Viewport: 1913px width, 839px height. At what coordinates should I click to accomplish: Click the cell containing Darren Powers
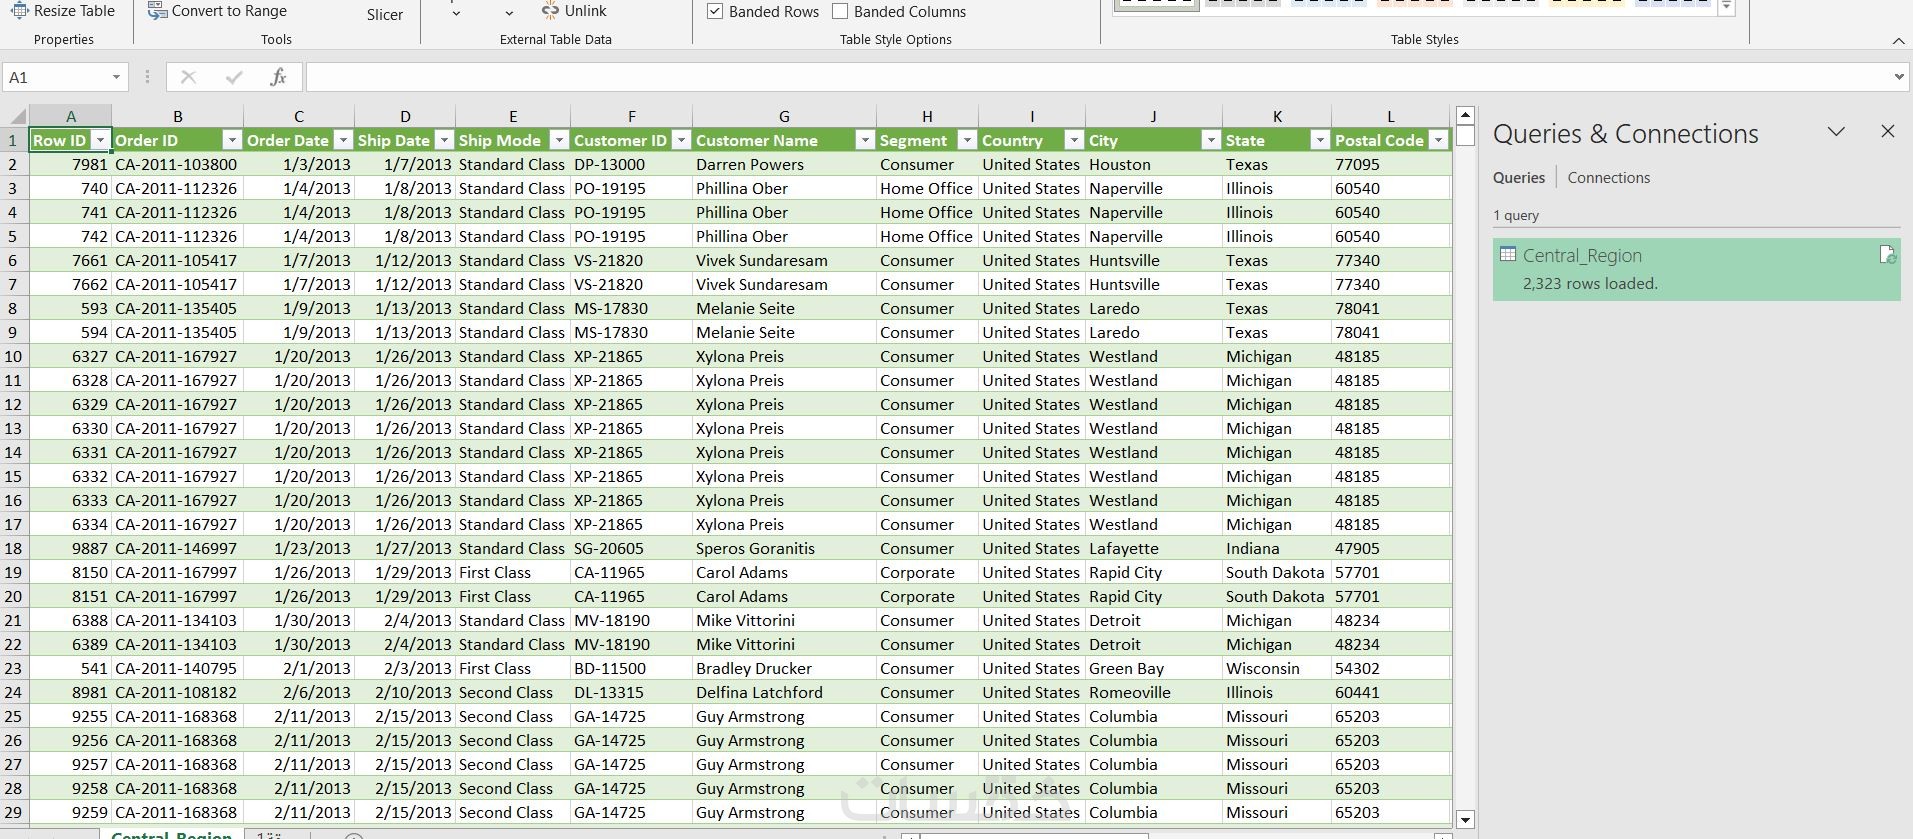click(x=784, y=164)
